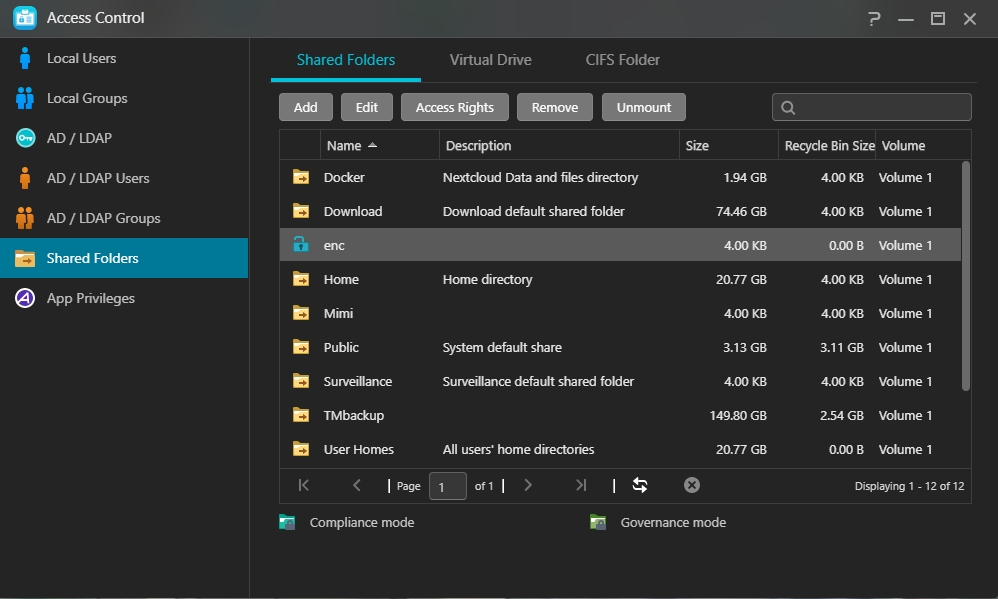Click 'System default share' description

[x=502, y=348]
